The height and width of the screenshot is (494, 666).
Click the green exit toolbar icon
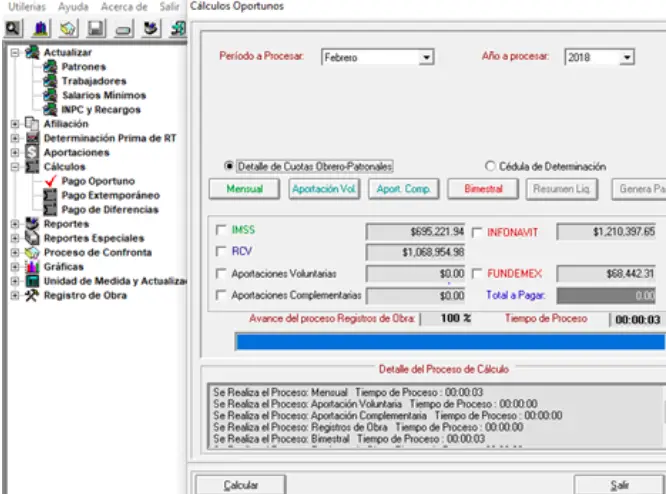pos(178,28)
